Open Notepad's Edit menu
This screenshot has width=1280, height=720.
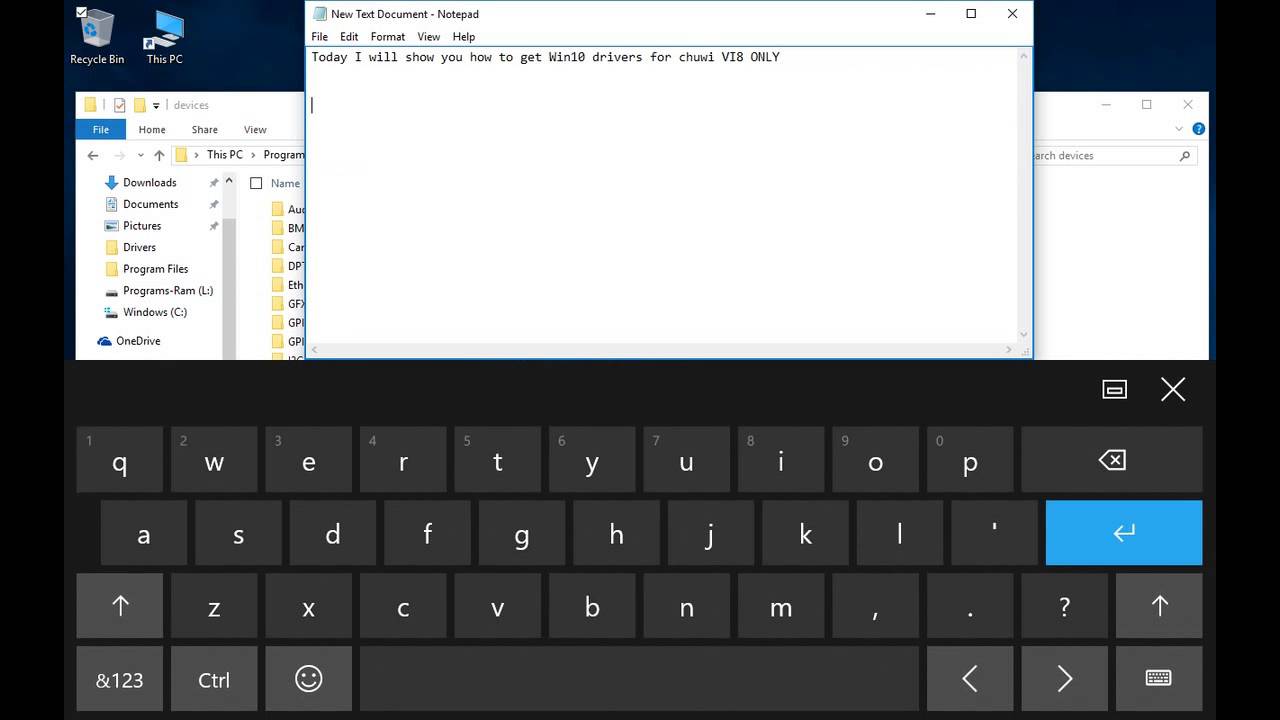pyautogui.click(x=349, y=37)
